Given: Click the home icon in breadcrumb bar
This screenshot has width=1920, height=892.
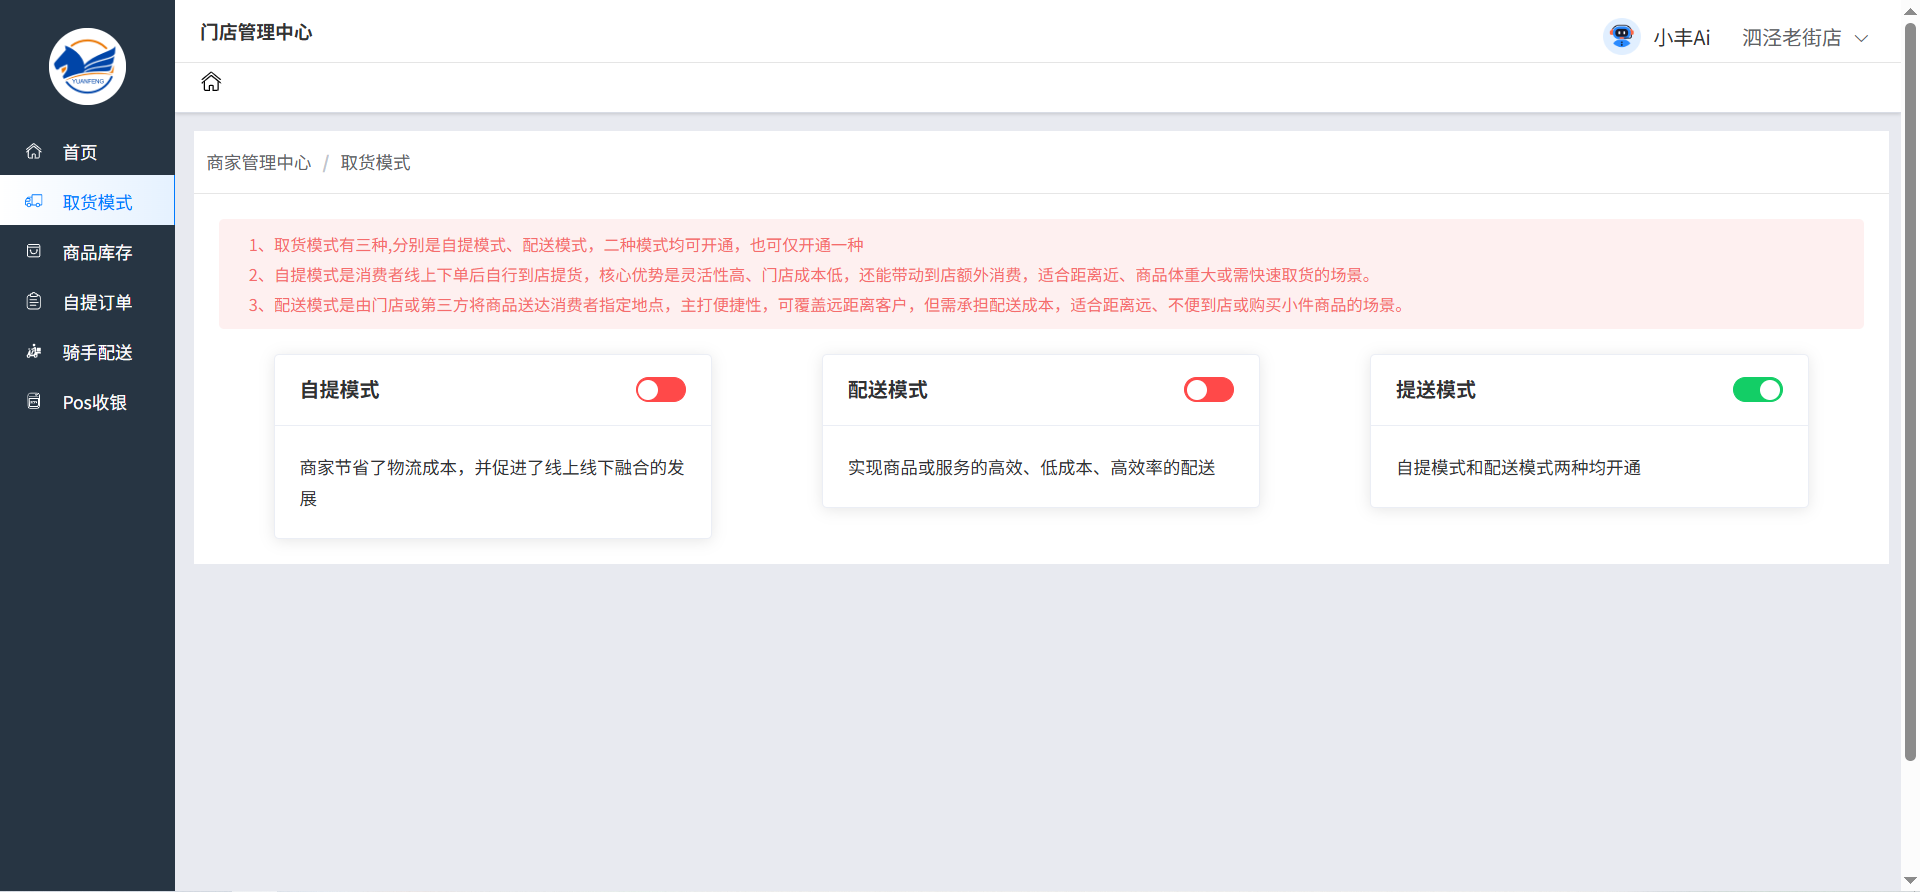Looking at the screenshot, I should (211, 82).
